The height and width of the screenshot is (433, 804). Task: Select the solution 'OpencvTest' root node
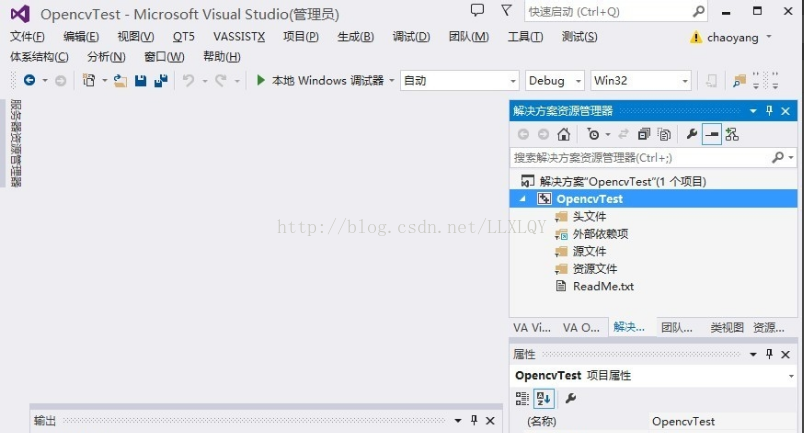pyautogui.click(x=623, y=181)
